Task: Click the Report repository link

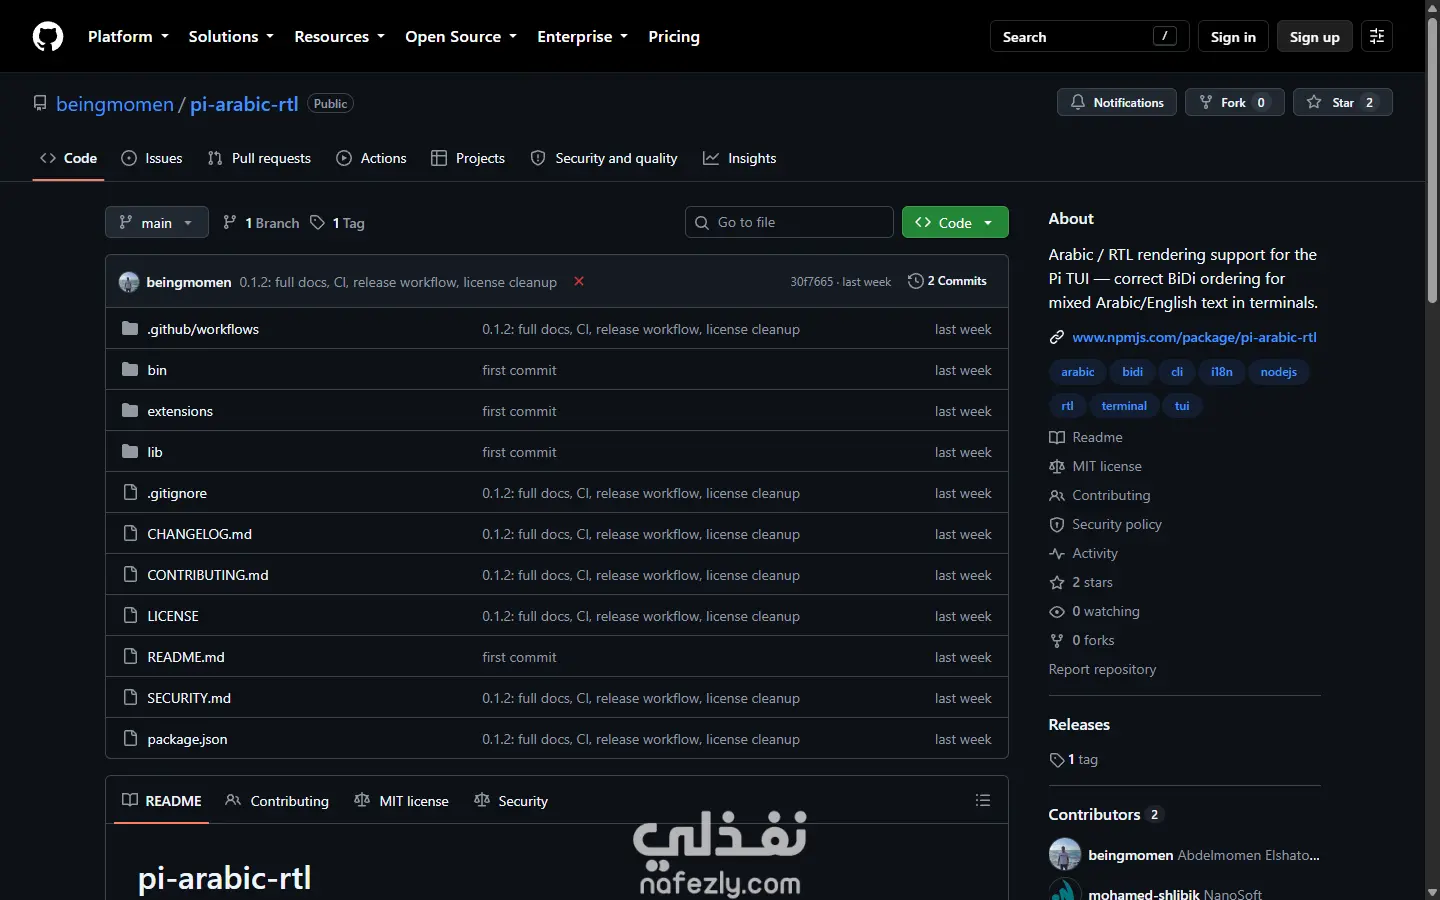Action: tap(1102, 670)
